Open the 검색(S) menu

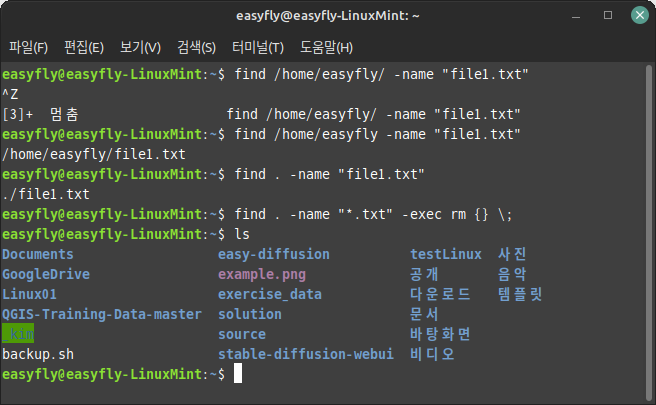pyautogui.click(x=196, y=47)
